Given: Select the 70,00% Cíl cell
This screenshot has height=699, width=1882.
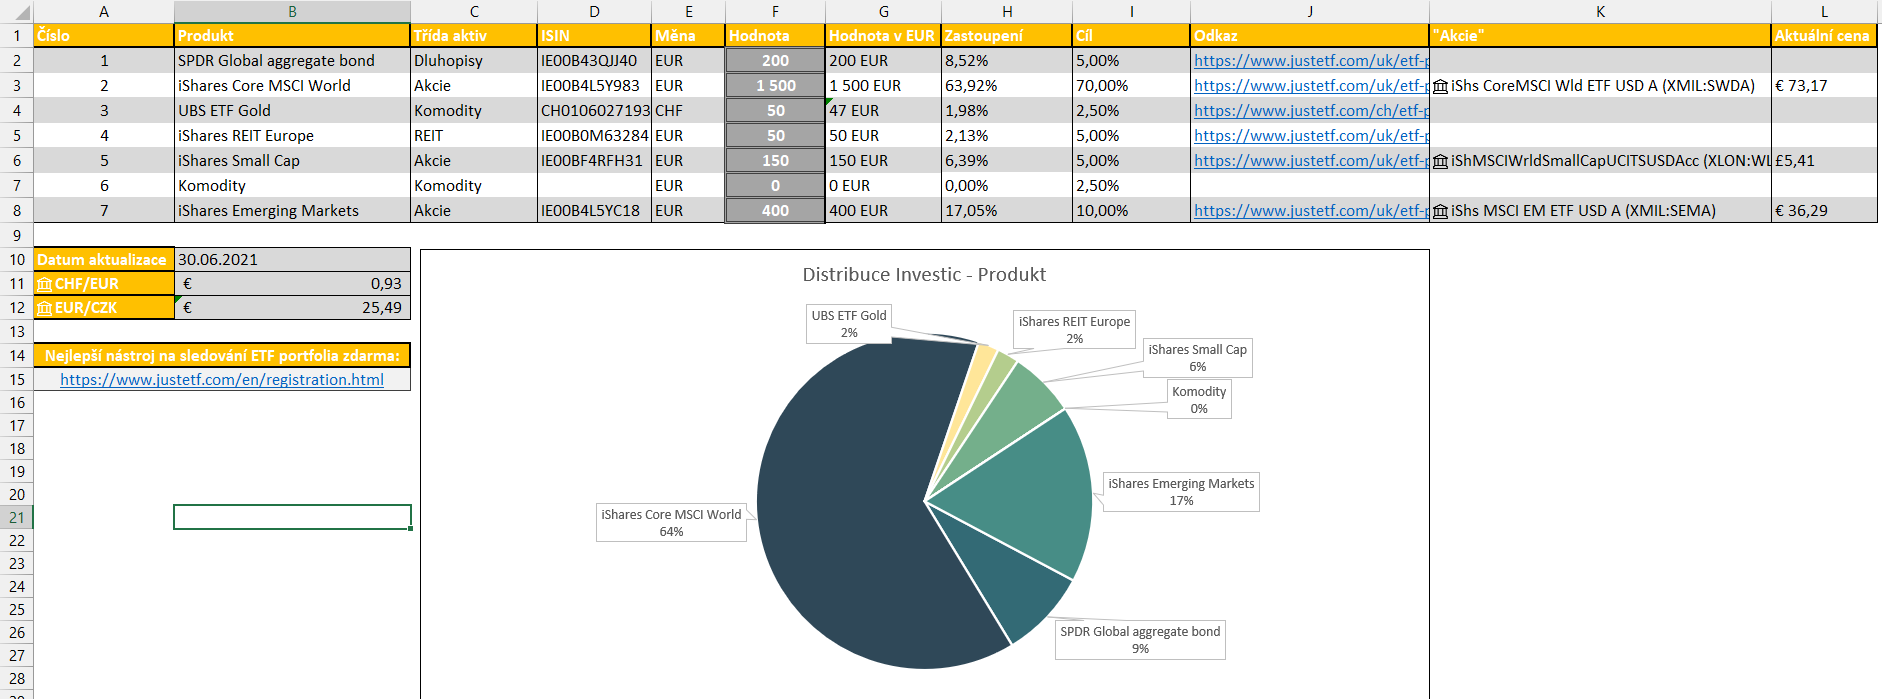Looking at the screenshot, I should pos(1131,86).
